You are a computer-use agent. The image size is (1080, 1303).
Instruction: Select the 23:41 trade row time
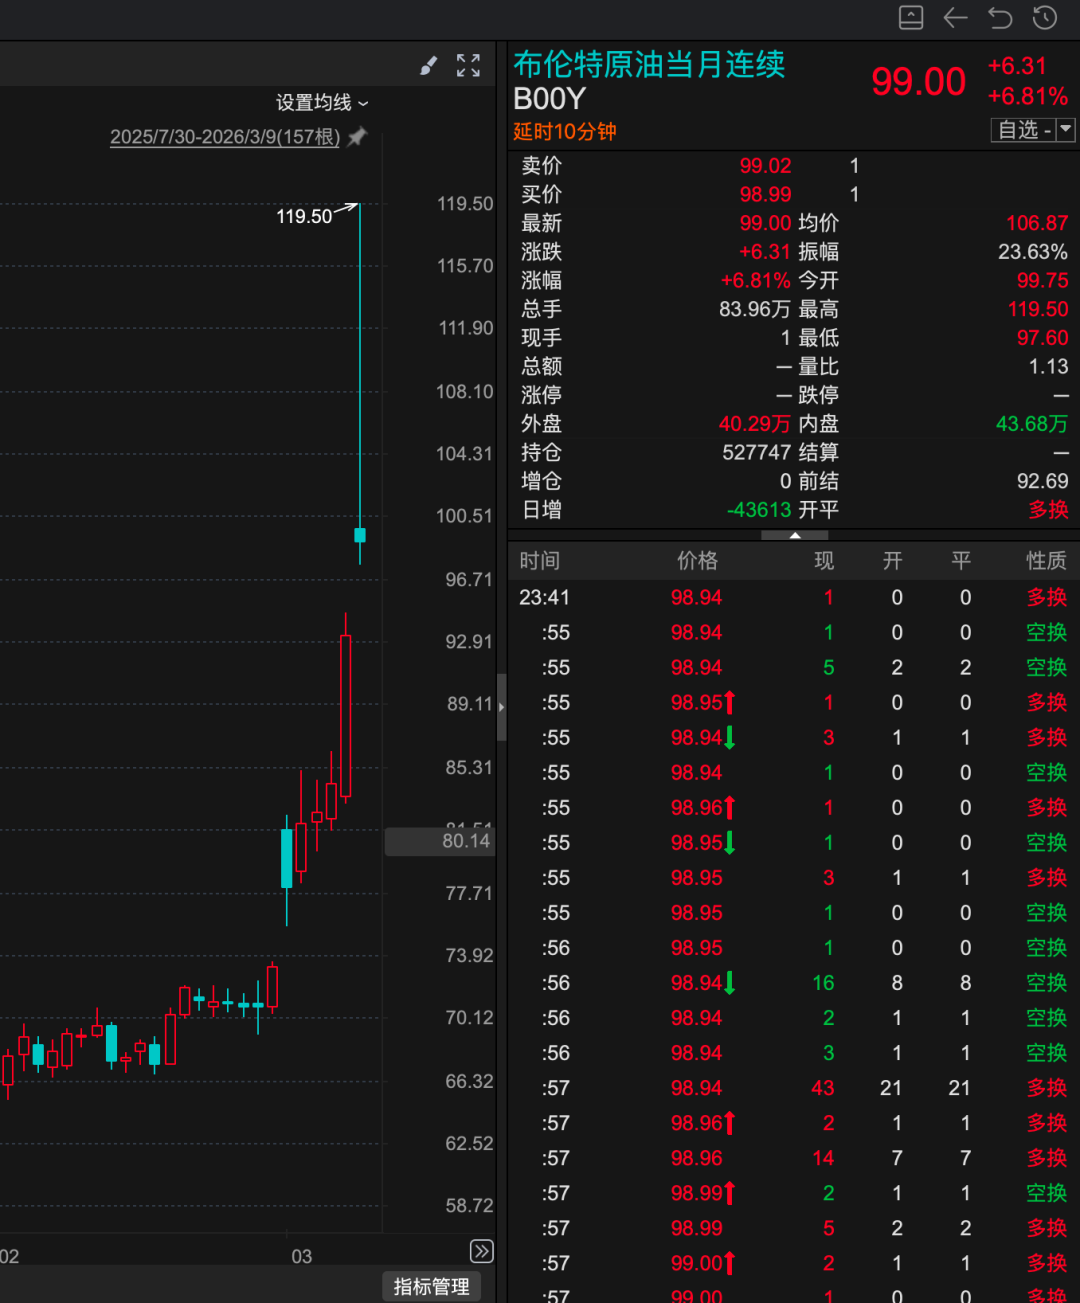tap(544, 598)
